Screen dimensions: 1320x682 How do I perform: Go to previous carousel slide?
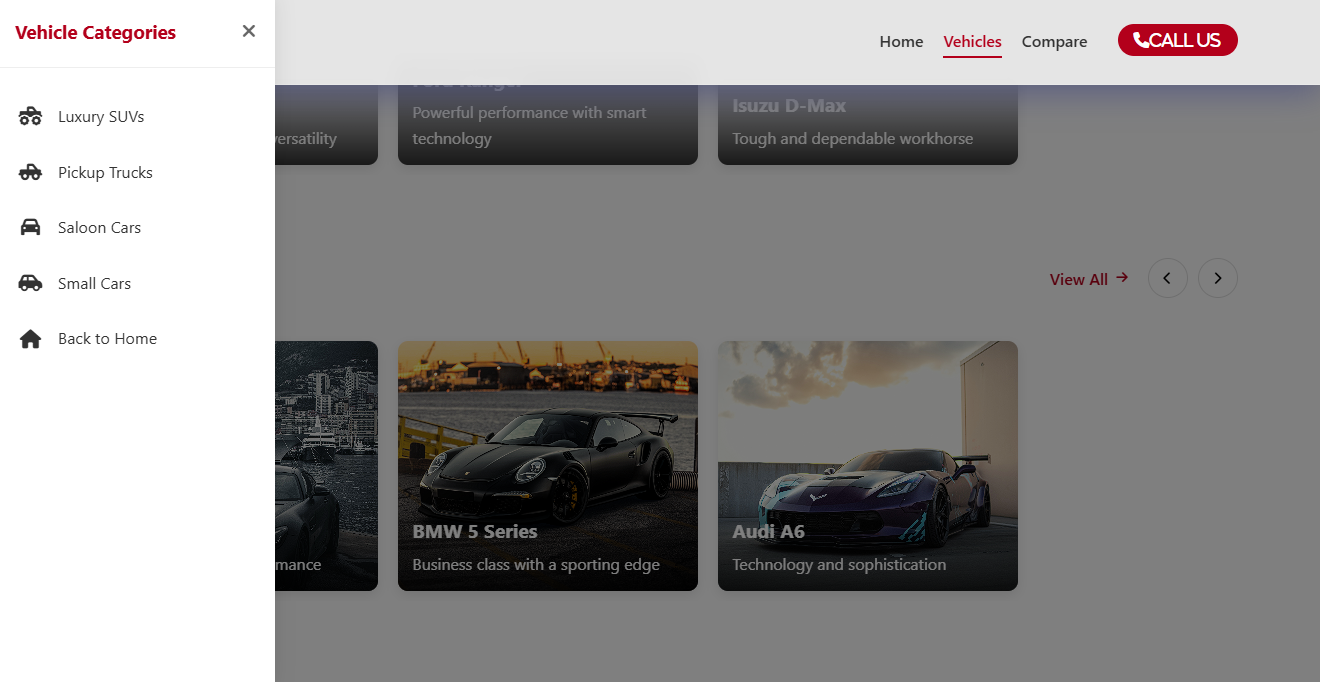point(1168,278)
